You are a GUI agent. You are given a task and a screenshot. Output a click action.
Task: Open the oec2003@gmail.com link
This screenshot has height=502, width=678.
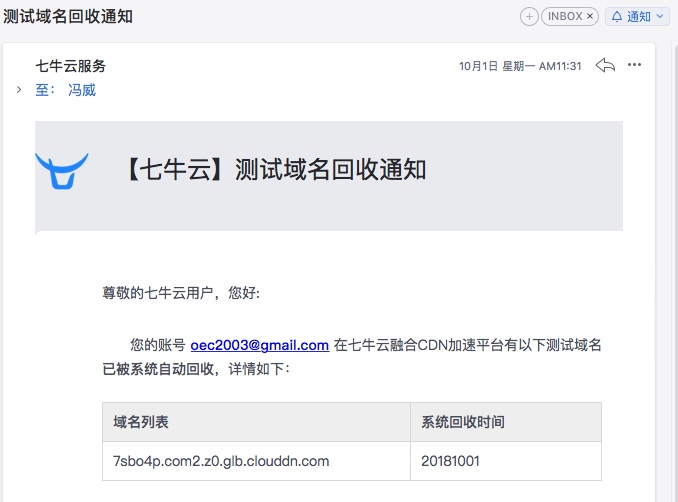[259, 345]
